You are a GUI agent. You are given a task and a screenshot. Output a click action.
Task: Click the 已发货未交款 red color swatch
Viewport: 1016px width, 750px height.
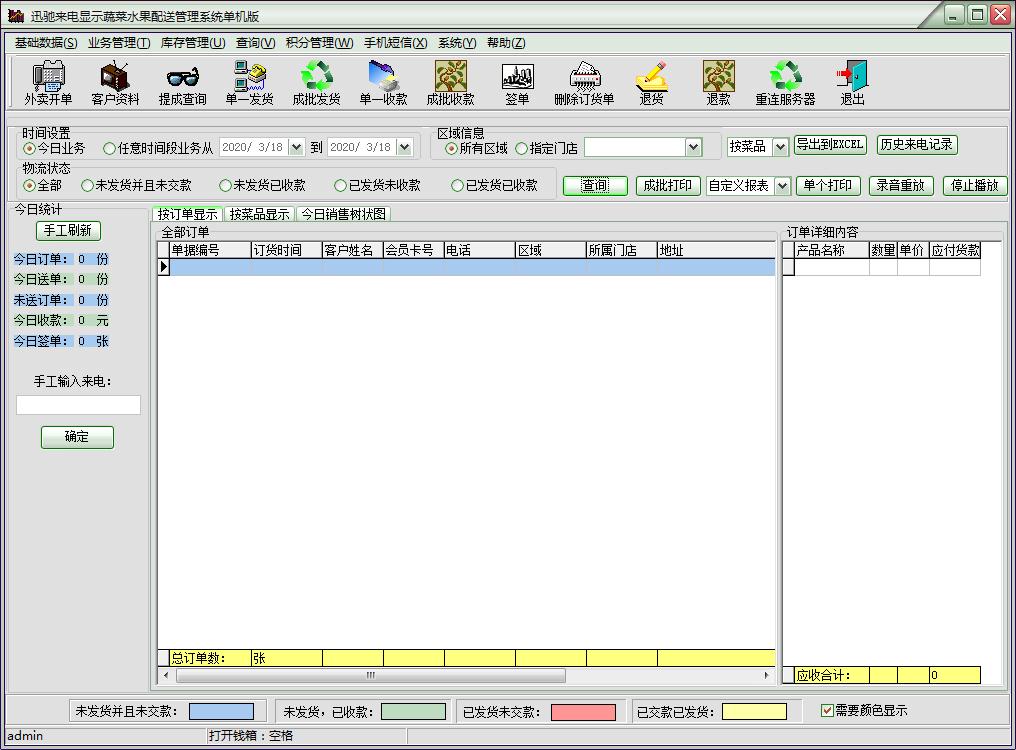click(583, 712)
